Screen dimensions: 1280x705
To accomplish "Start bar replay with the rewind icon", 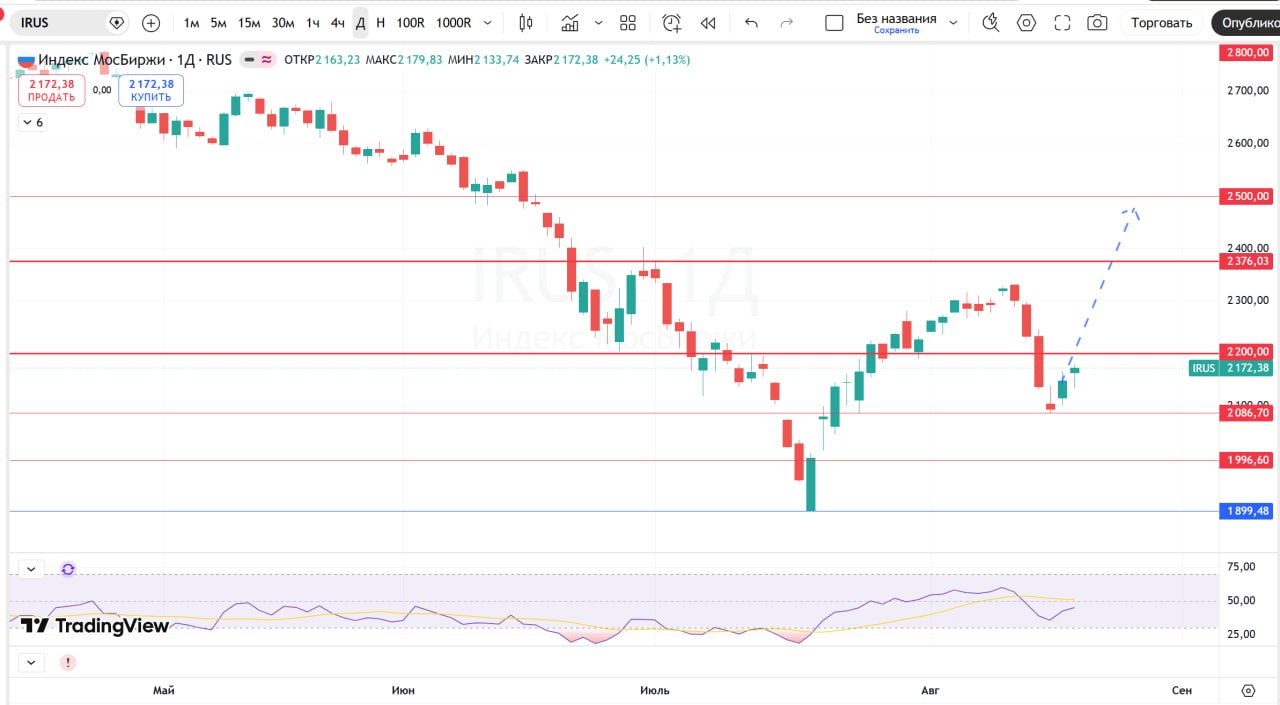I will point(708,22).
